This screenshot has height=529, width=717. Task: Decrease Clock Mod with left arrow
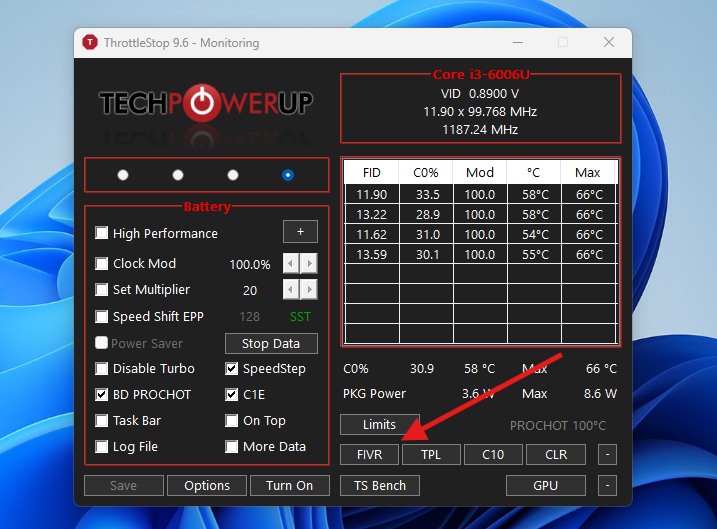pos(291,263)
